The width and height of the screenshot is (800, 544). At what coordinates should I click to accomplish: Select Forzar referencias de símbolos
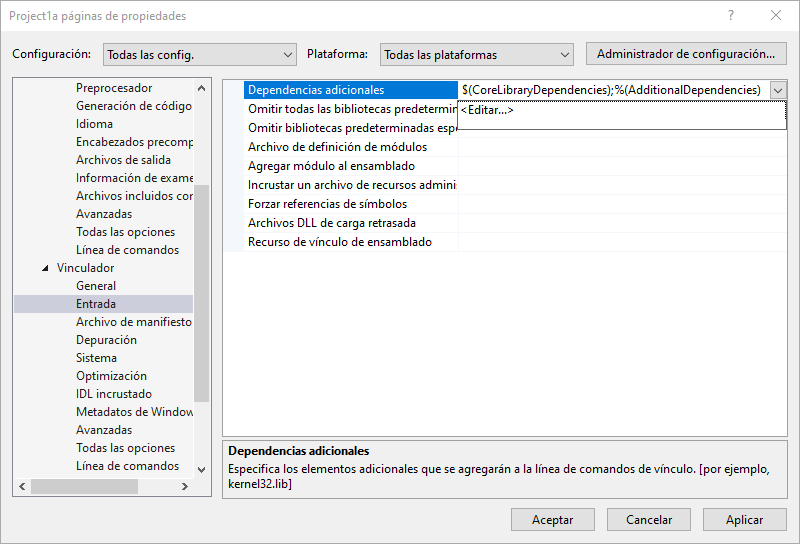tap(515, 204)
